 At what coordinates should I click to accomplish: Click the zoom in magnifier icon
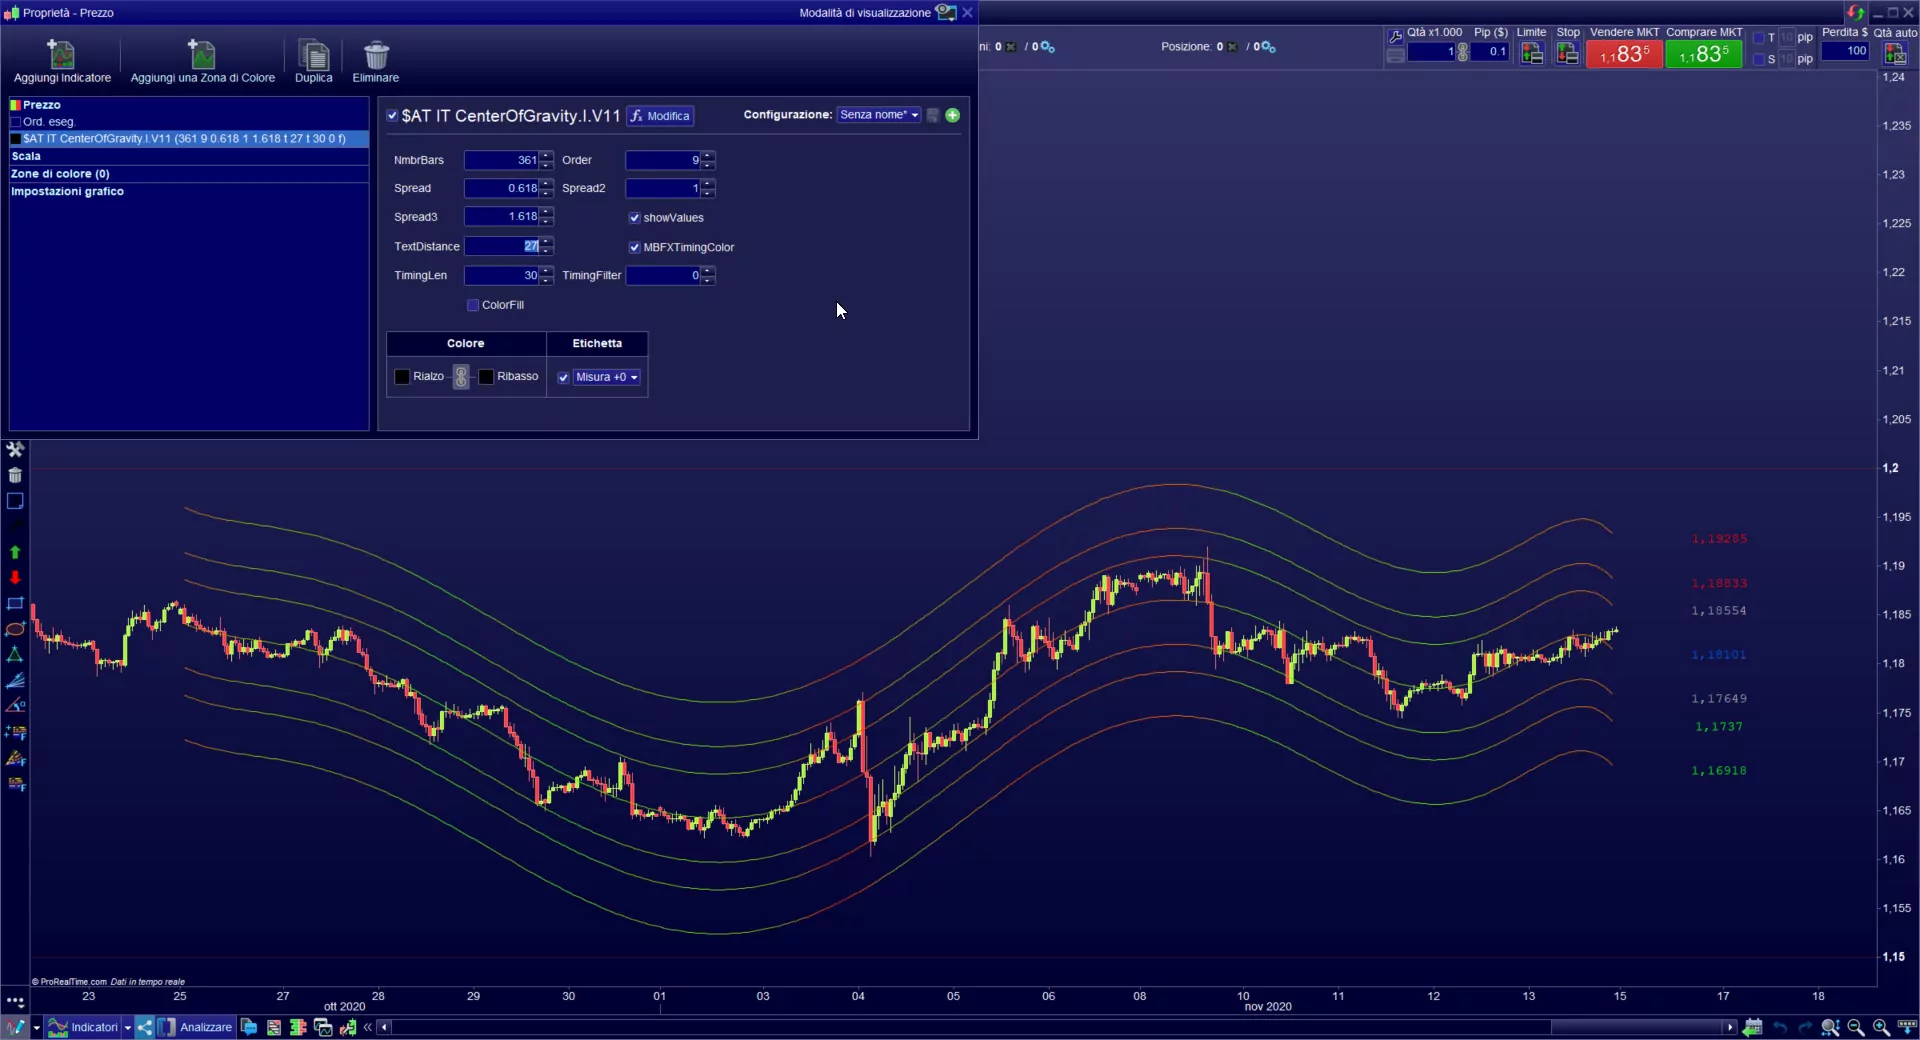tap(1881, 1027)
